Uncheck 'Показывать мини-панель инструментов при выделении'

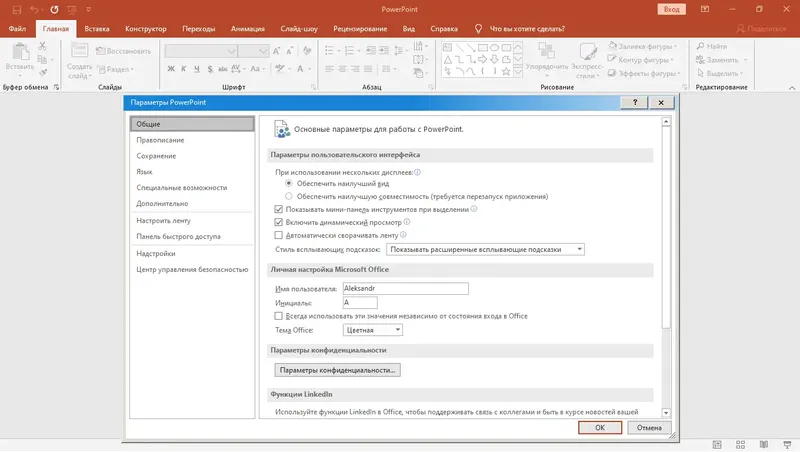pos(279,209)
